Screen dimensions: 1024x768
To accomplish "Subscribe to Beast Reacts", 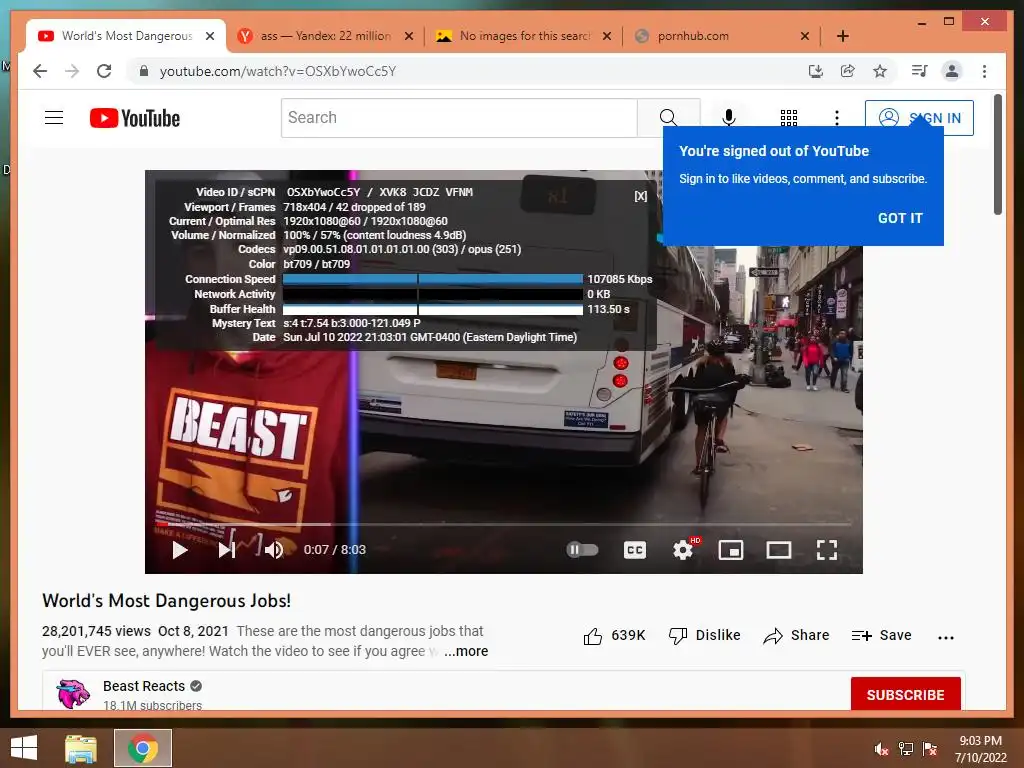I will pos(905,694).
